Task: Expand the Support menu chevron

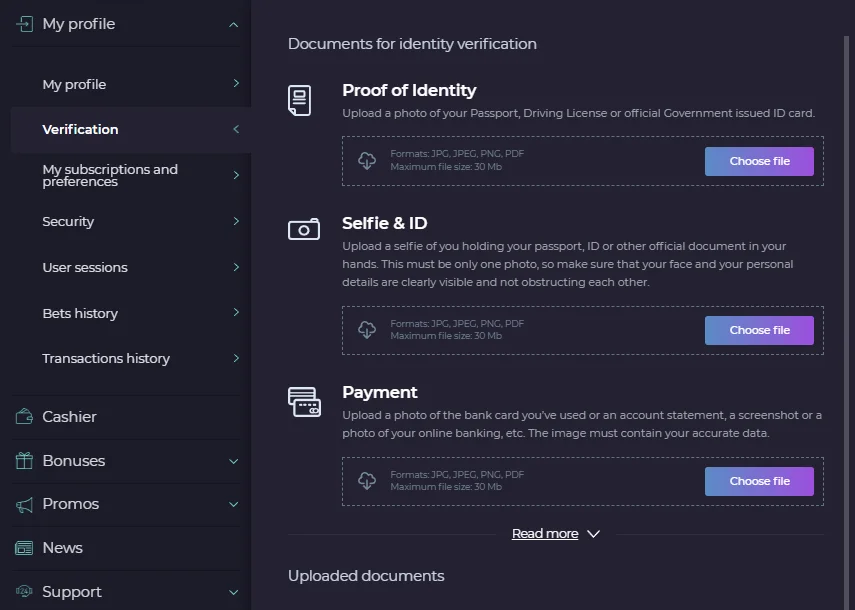Action: [x=233, y=592]
